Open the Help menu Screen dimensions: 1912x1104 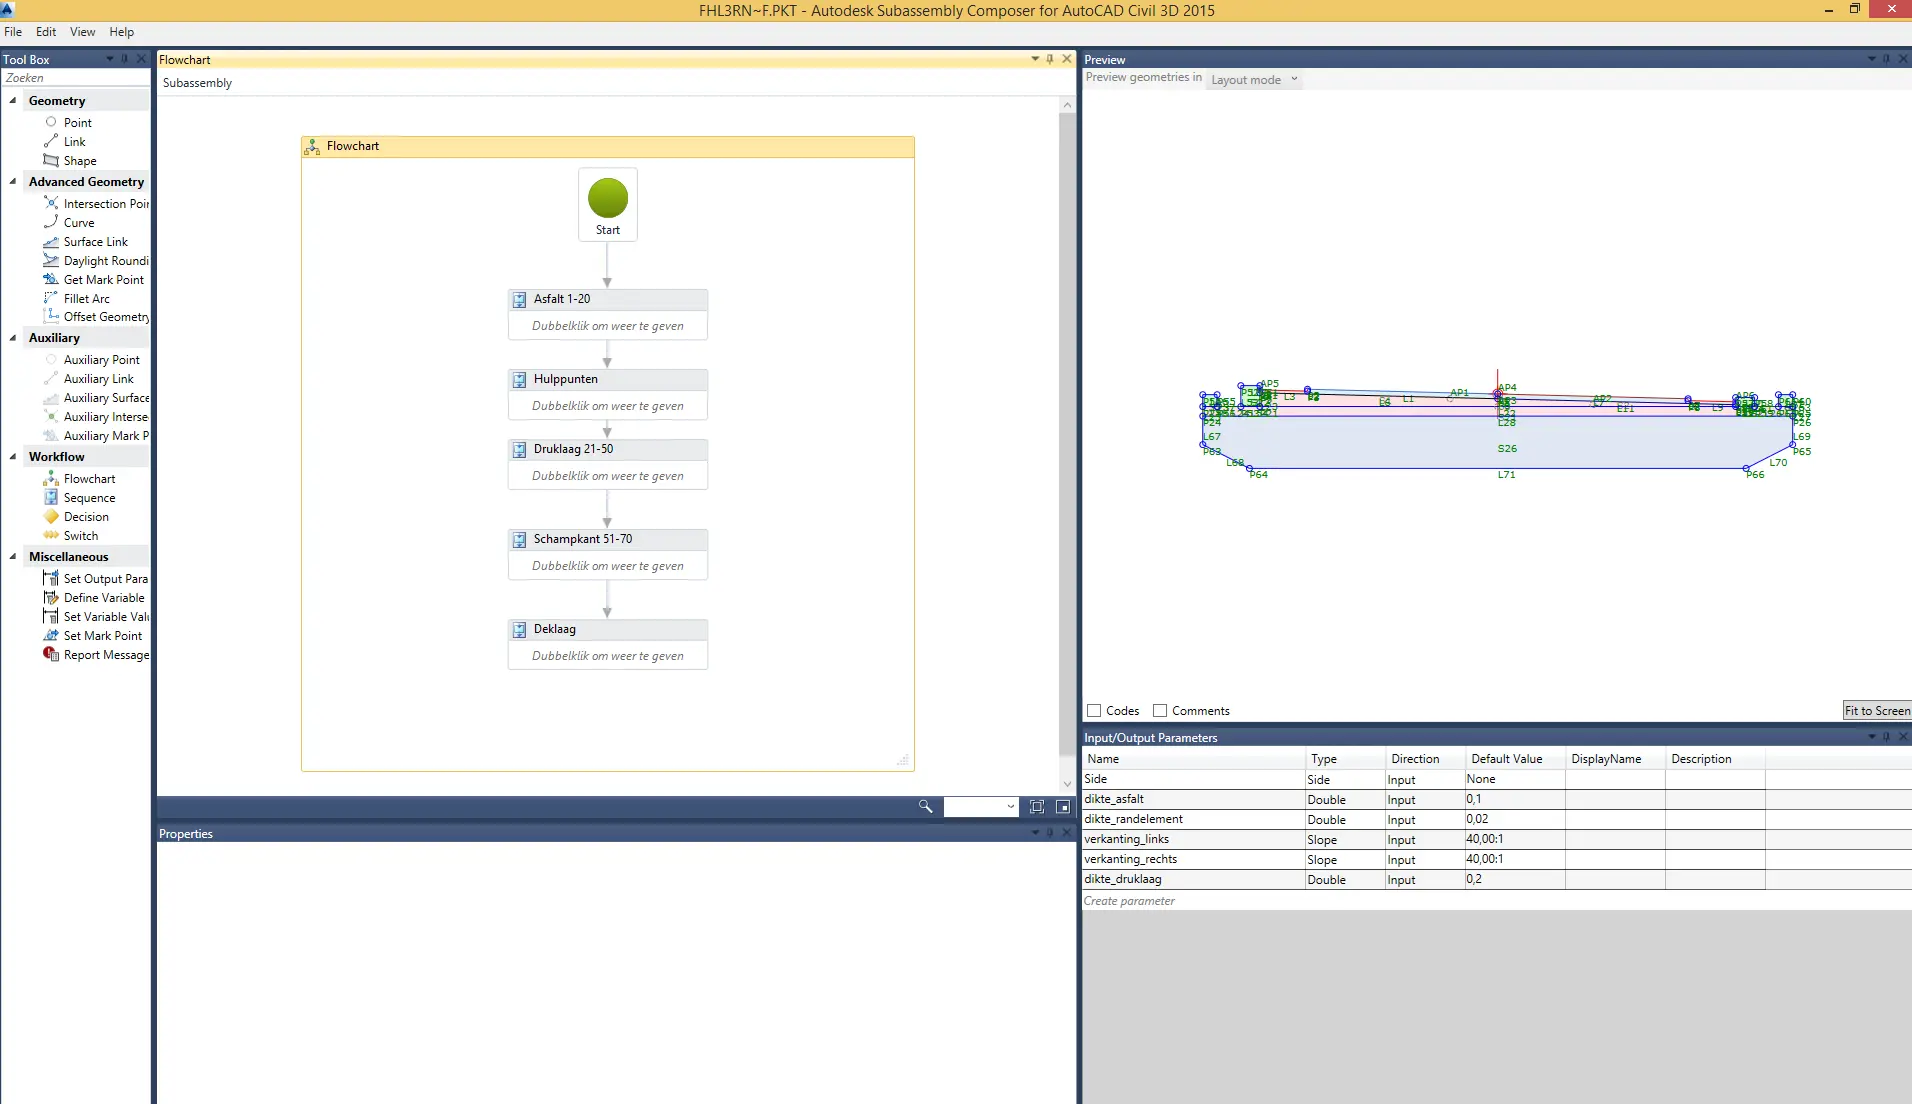pyautogui.click(x=122, y=32)
